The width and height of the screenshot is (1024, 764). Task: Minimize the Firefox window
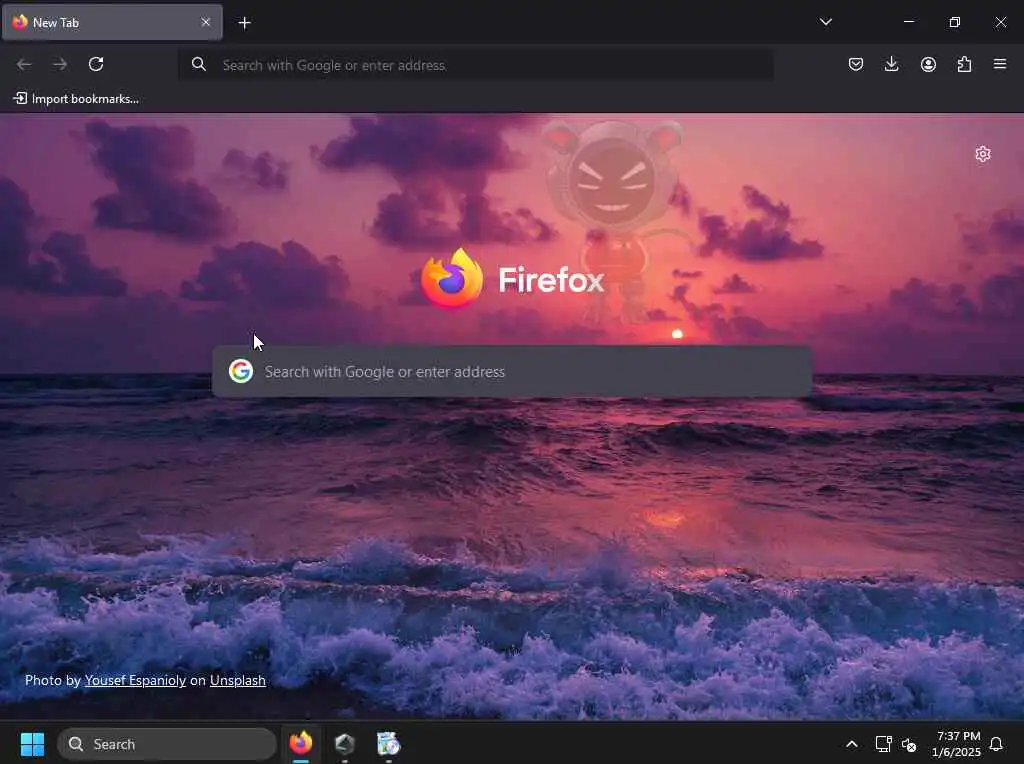coord(908,22)
